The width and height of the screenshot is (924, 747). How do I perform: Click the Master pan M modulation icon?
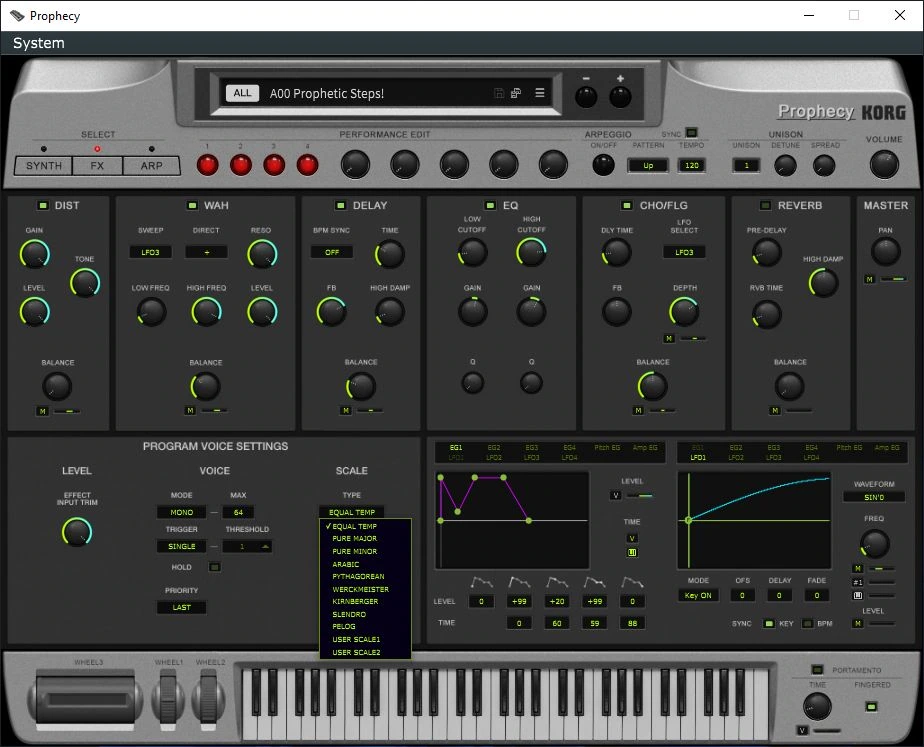tap(869, 279)
